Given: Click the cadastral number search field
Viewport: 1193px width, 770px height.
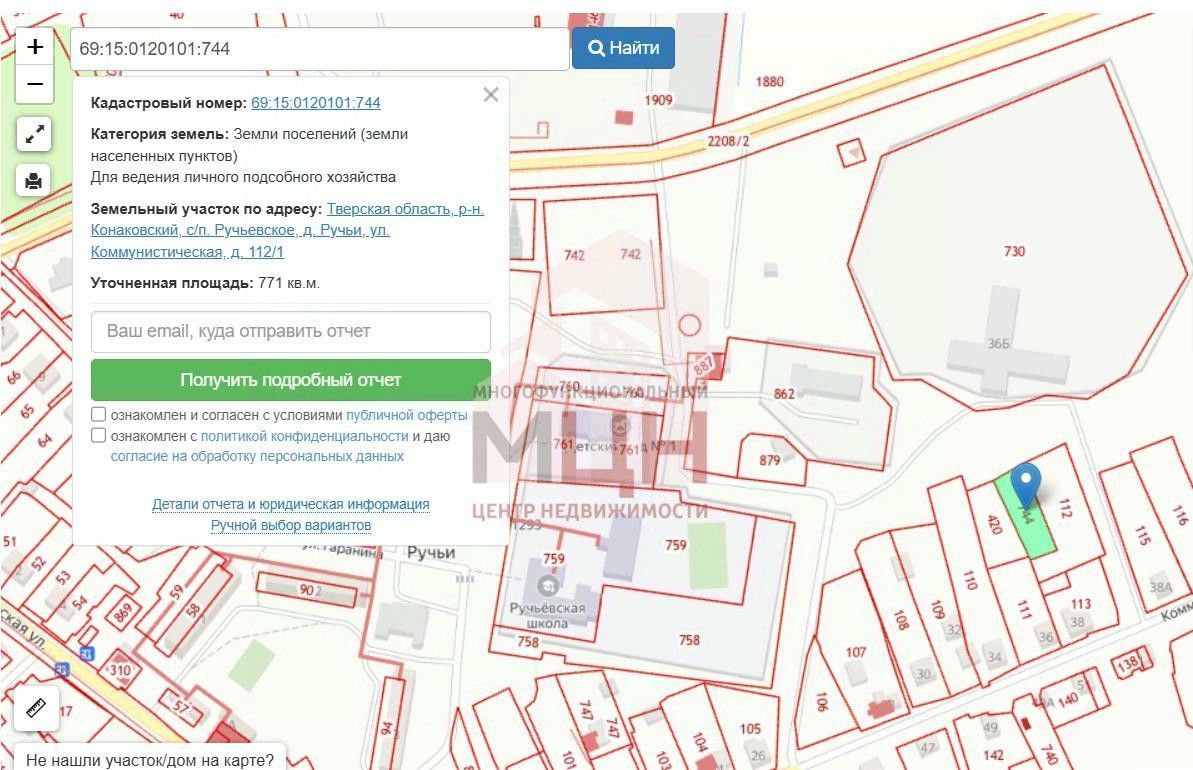Looking at the screenshot, I should [320, 49].
